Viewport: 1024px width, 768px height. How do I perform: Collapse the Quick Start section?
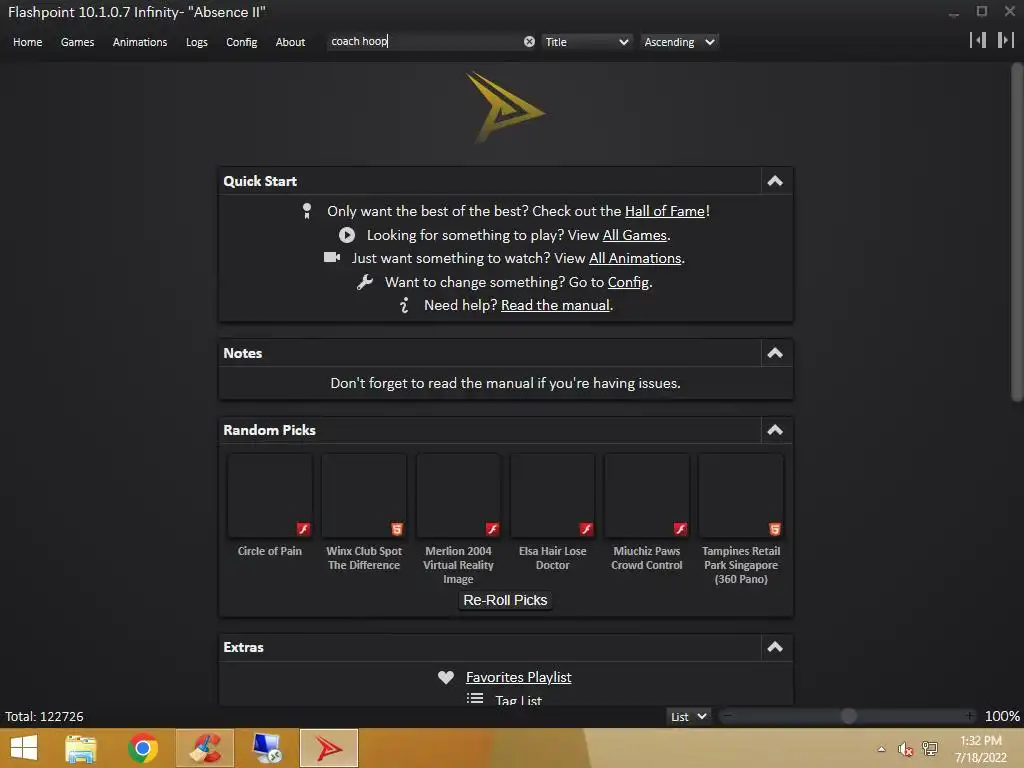[x=775, y=181]
